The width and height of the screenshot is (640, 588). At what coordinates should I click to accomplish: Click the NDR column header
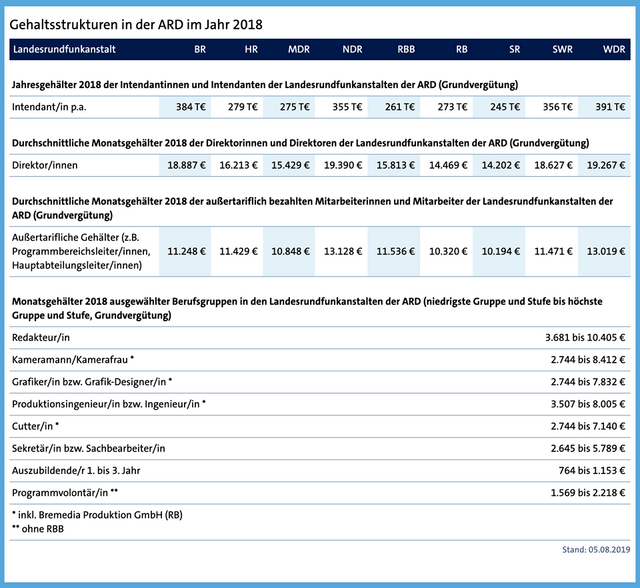tap(352, 48)
